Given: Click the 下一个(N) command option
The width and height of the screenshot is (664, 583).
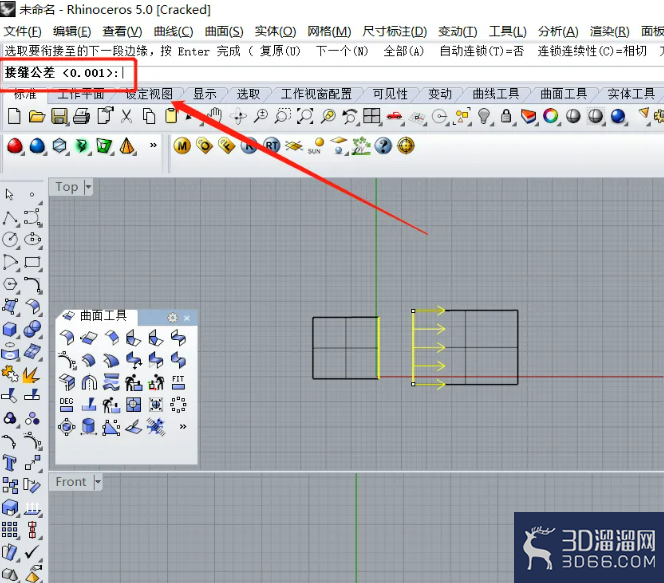Looking at the screenshot, I should click(x=342, y=51).
